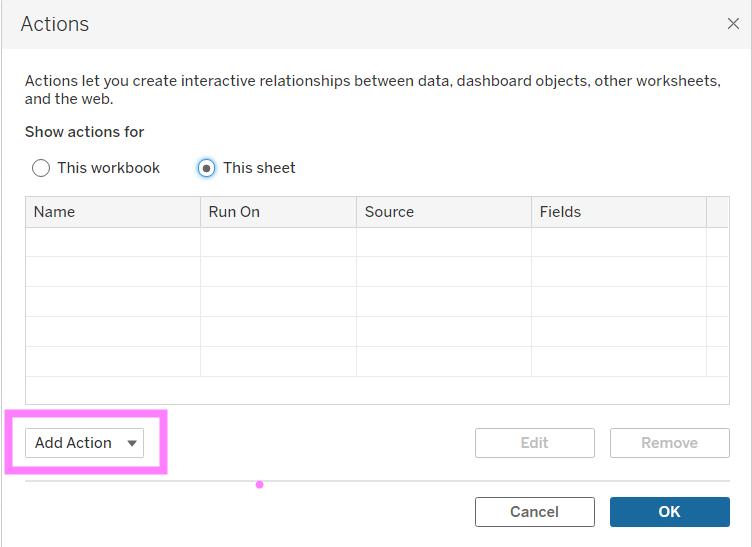Click the Show actions for label

(x=85, y=132)
